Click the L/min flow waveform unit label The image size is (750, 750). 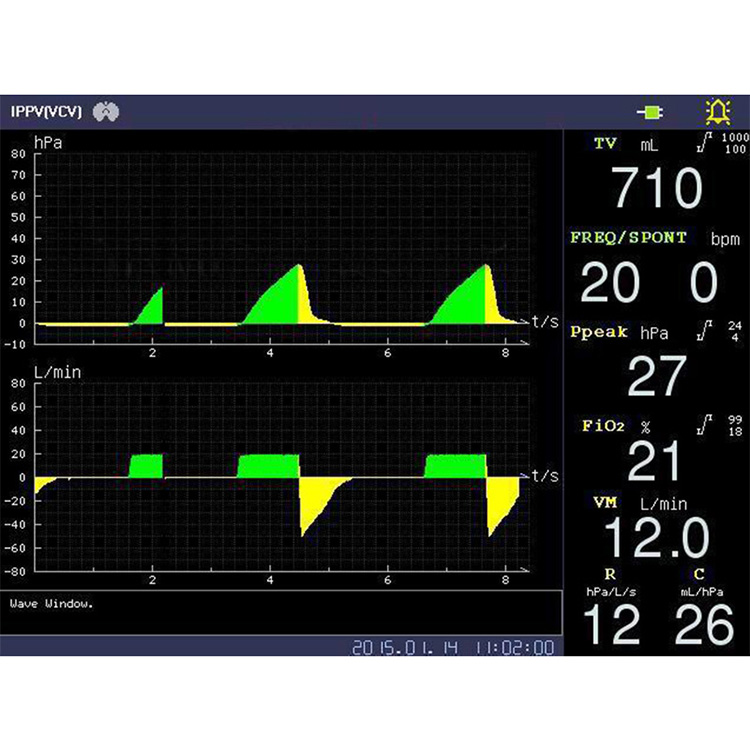click(54, 372)
